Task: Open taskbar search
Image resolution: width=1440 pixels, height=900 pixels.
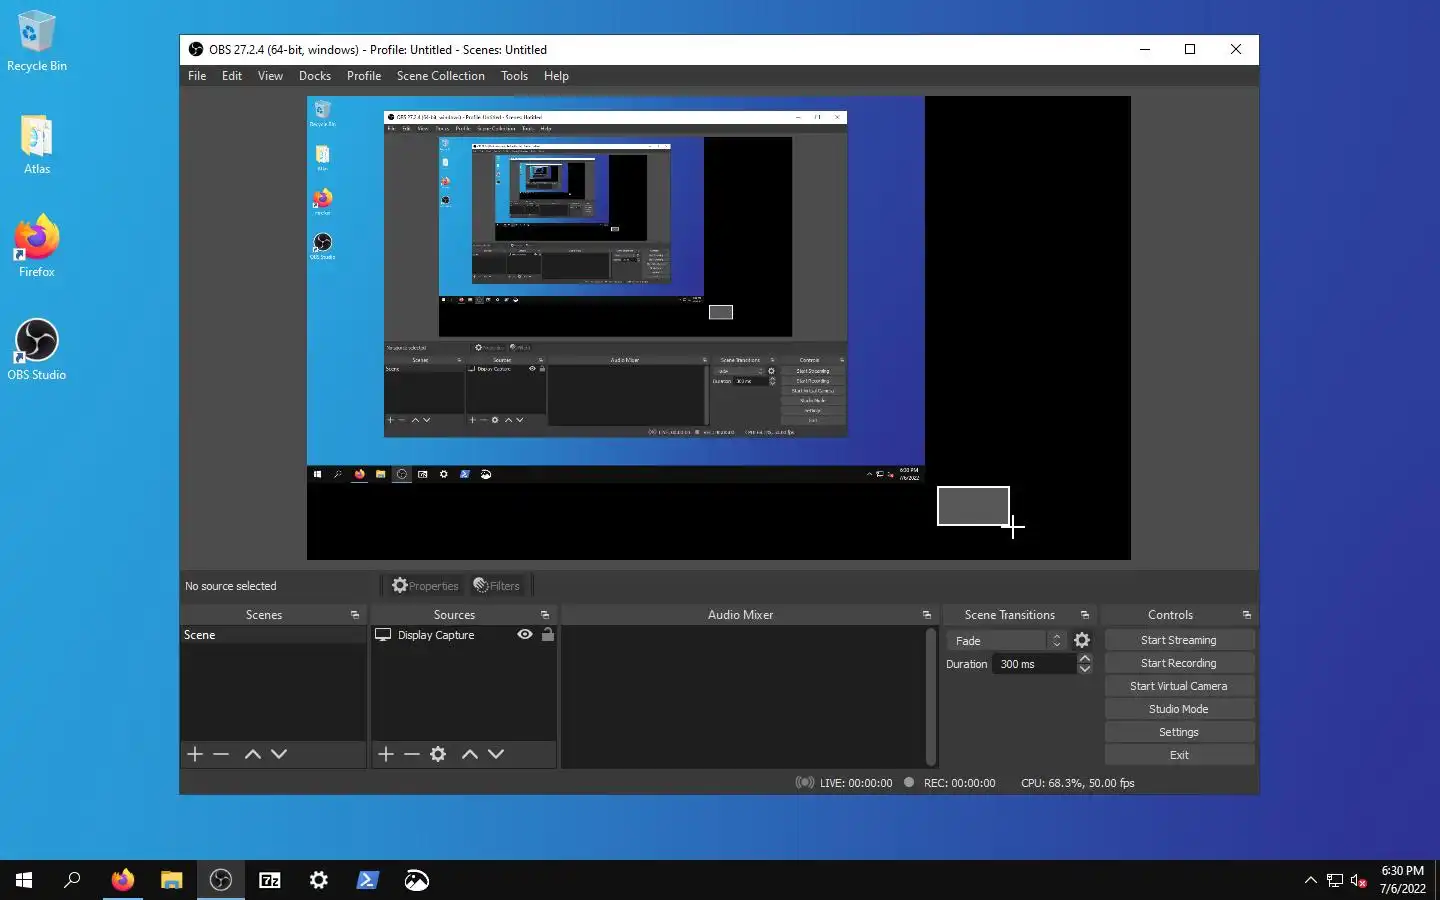Action: pos(72,880)
